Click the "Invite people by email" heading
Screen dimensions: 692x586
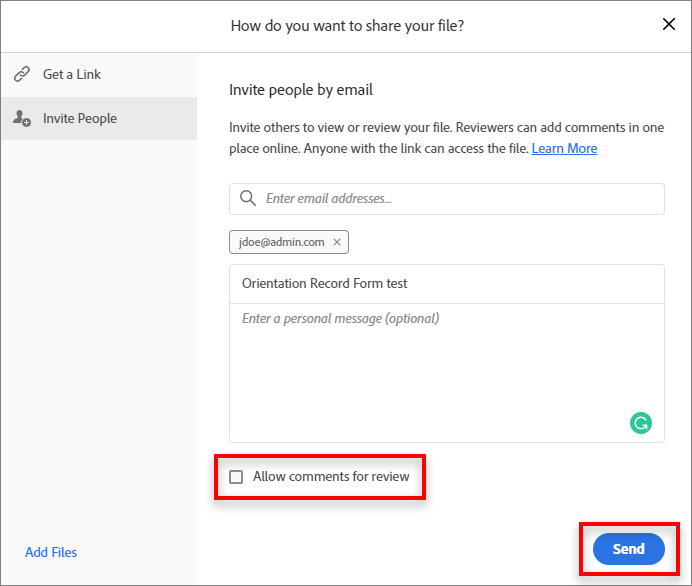coord(301,90)
